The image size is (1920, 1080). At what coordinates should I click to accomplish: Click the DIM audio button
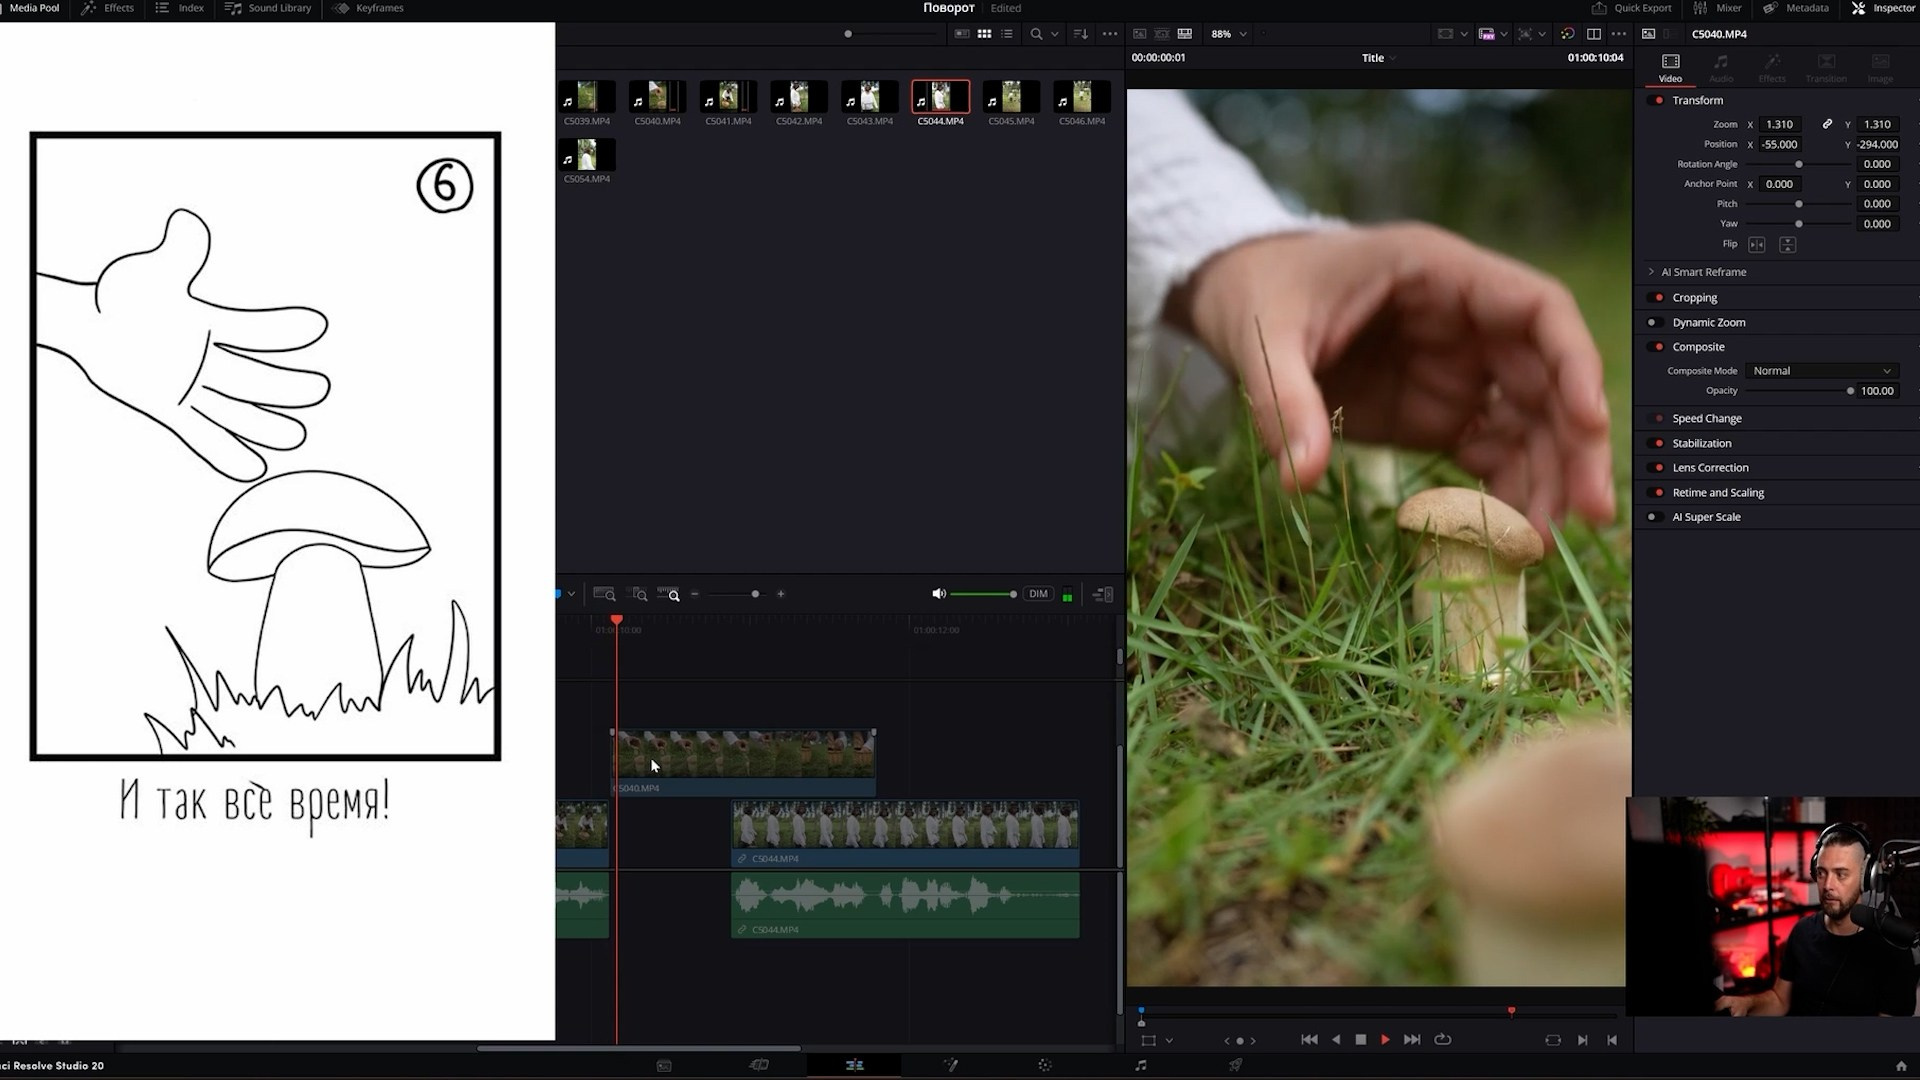1038,594
